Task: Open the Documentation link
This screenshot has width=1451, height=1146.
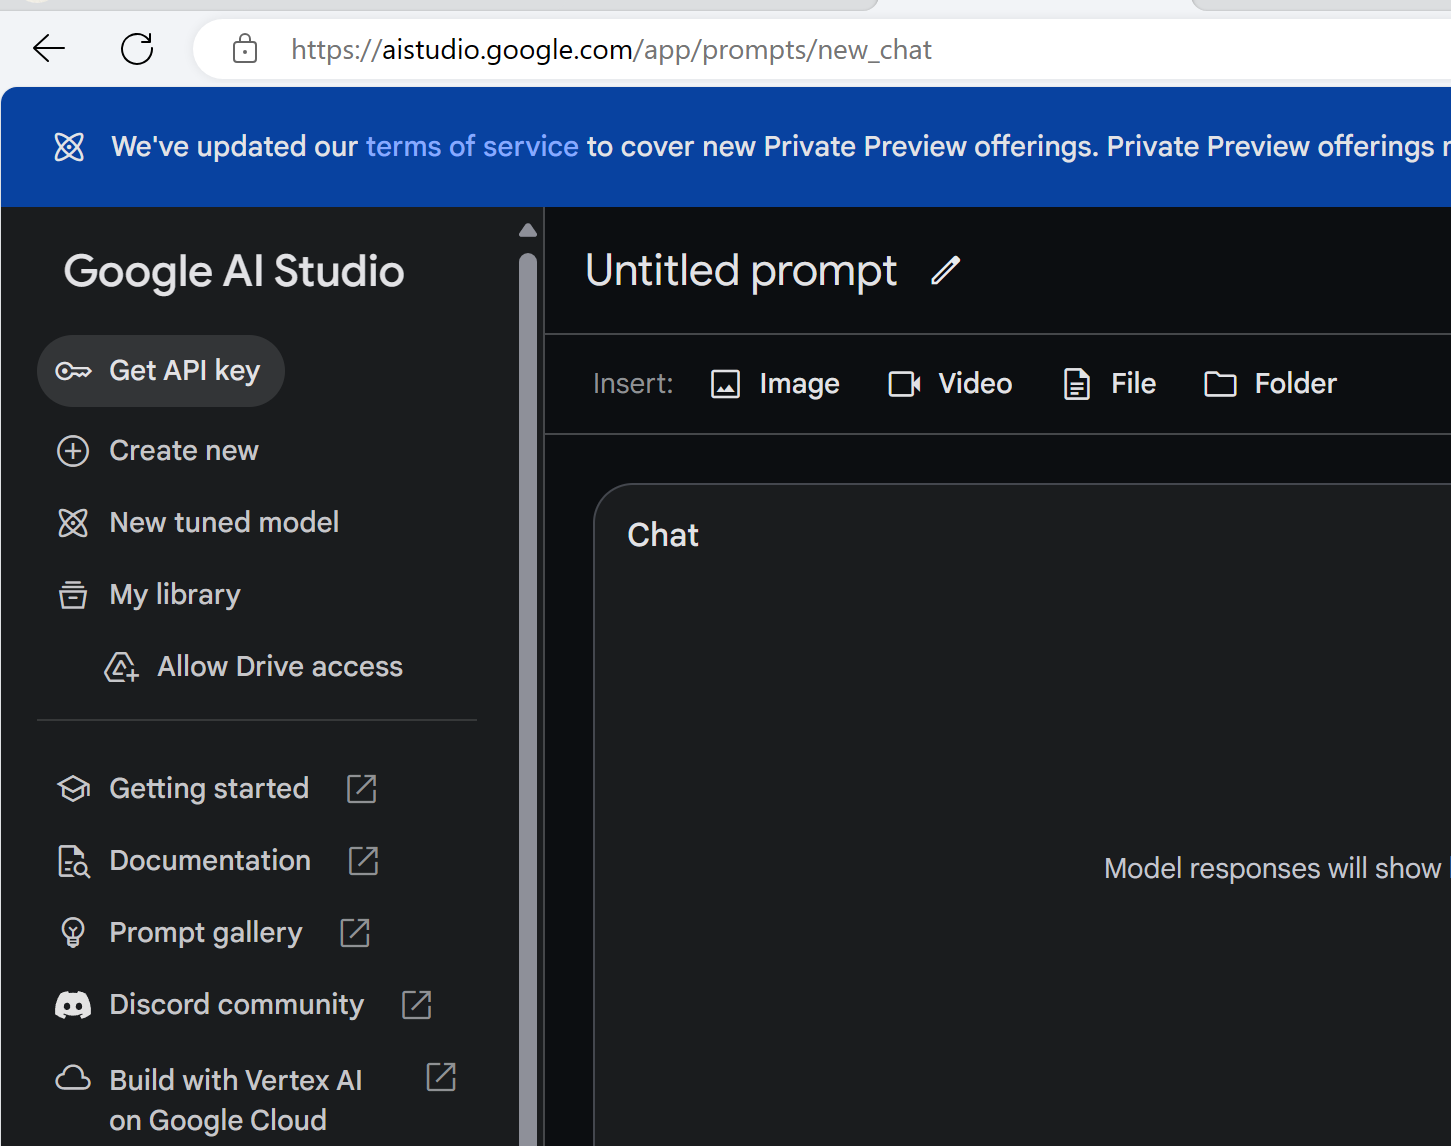Action: (210, 861)
